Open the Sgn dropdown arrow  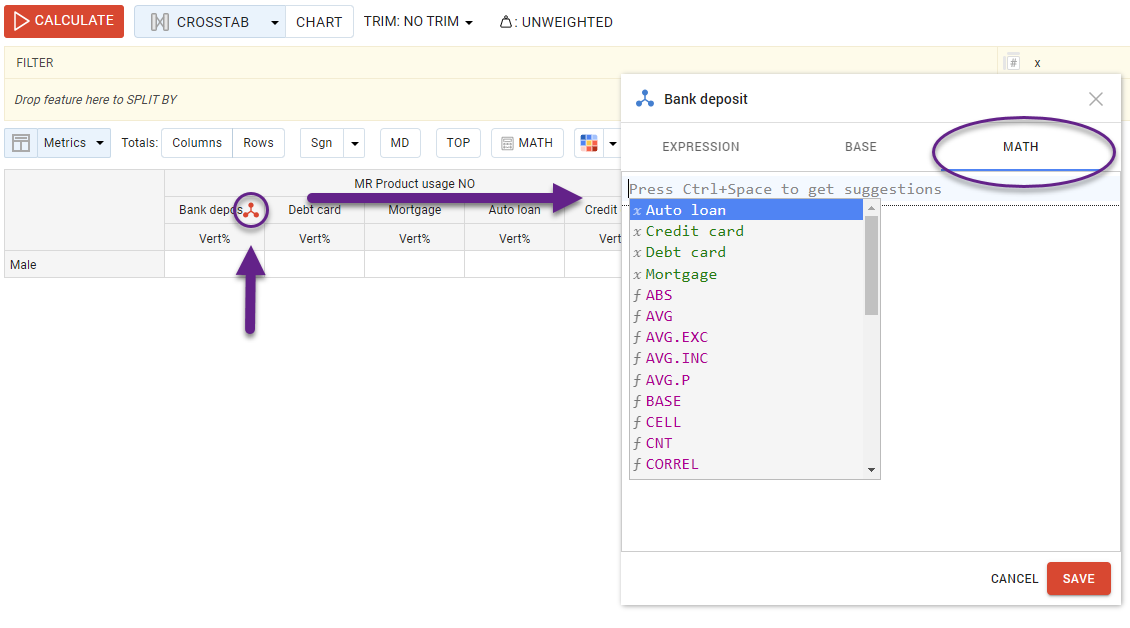[x=354, y=143]
